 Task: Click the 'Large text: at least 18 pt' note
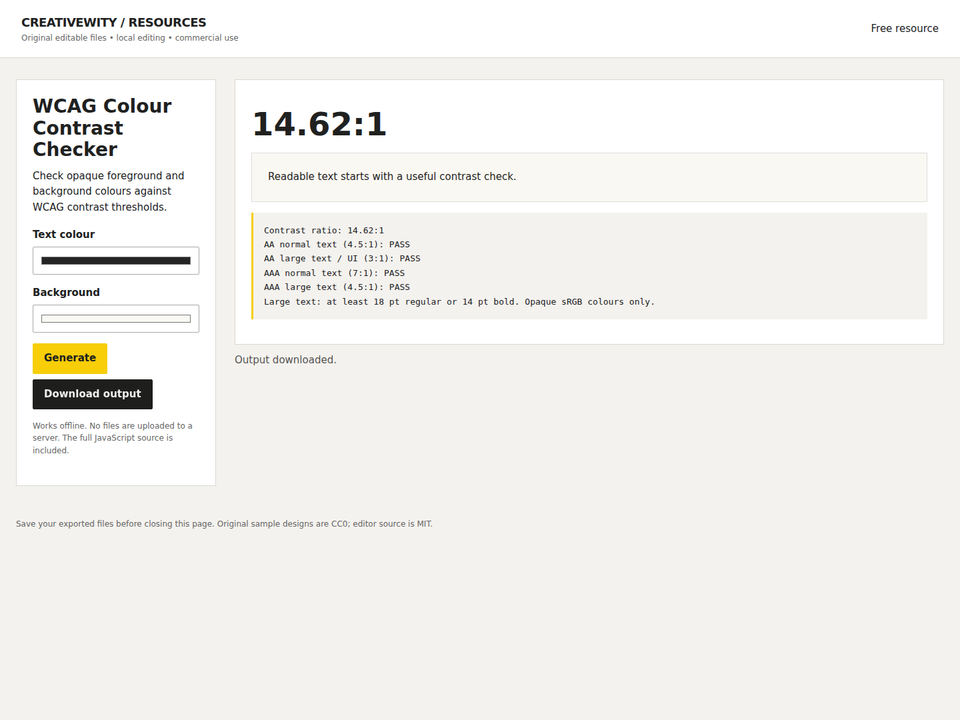pyautogui.click(x=459, y=302)
